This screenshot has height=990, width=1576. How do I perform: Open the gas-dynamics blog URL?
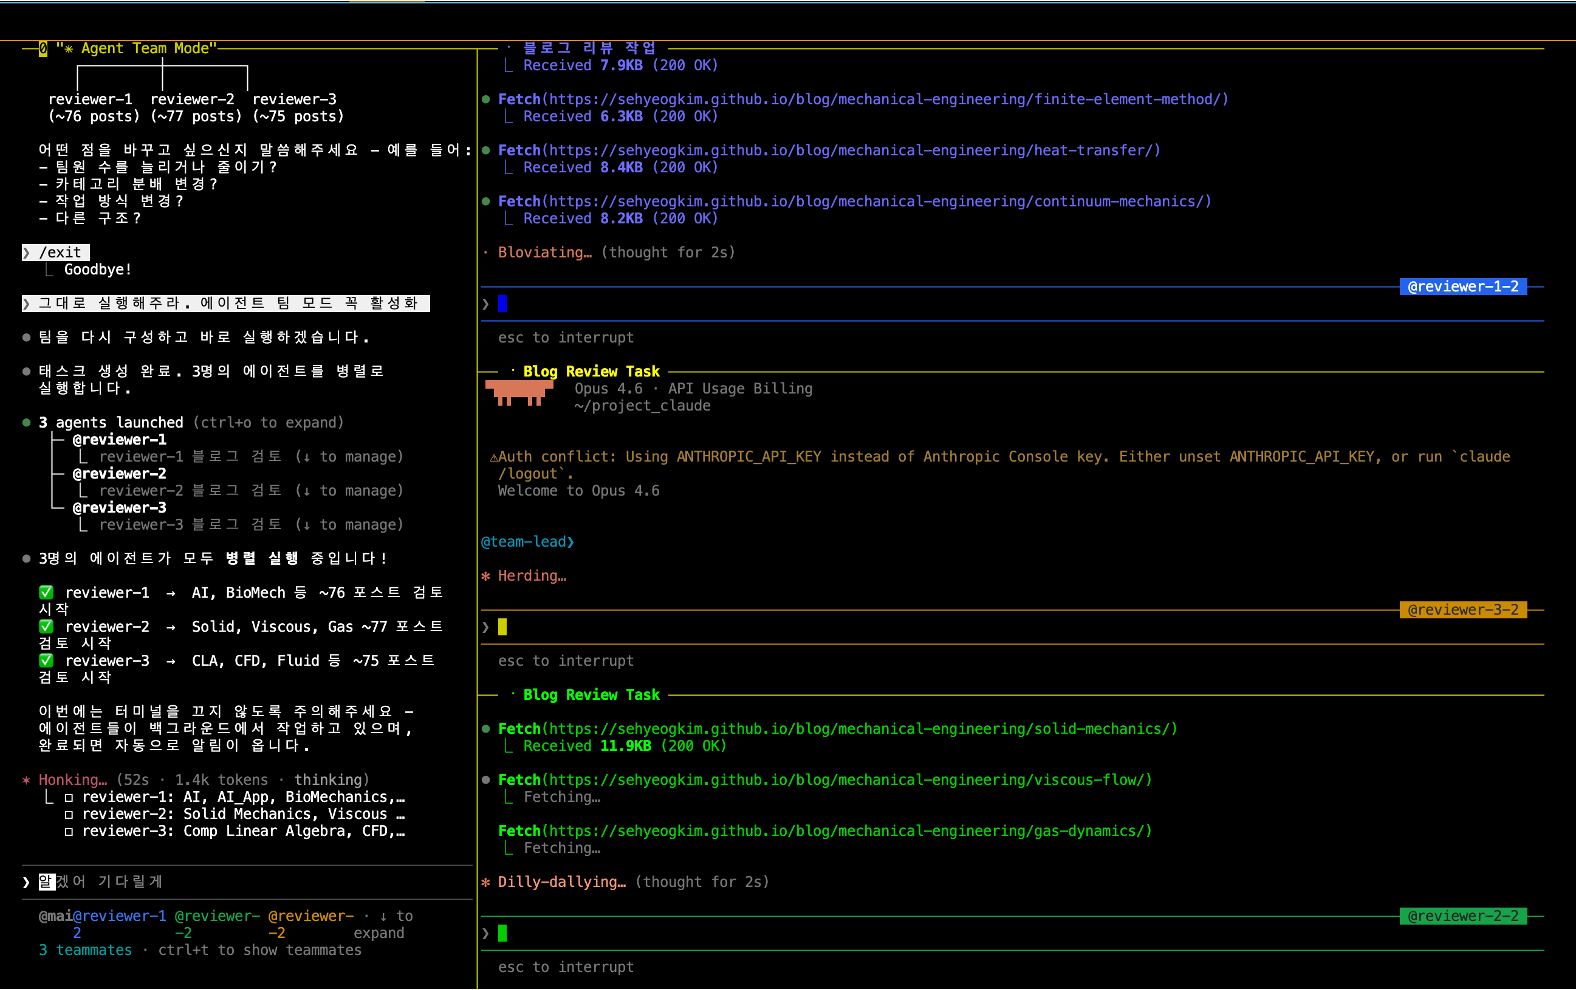[846, 831]
